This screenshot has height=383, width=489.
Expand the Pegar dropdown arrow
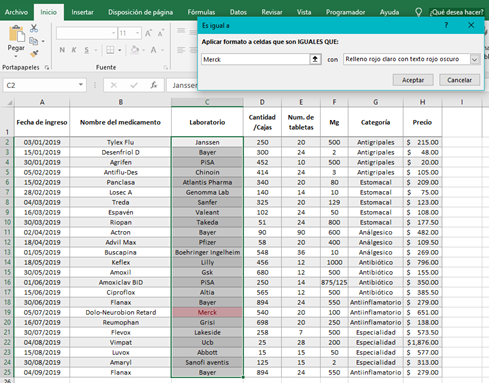tap(16, 57)
